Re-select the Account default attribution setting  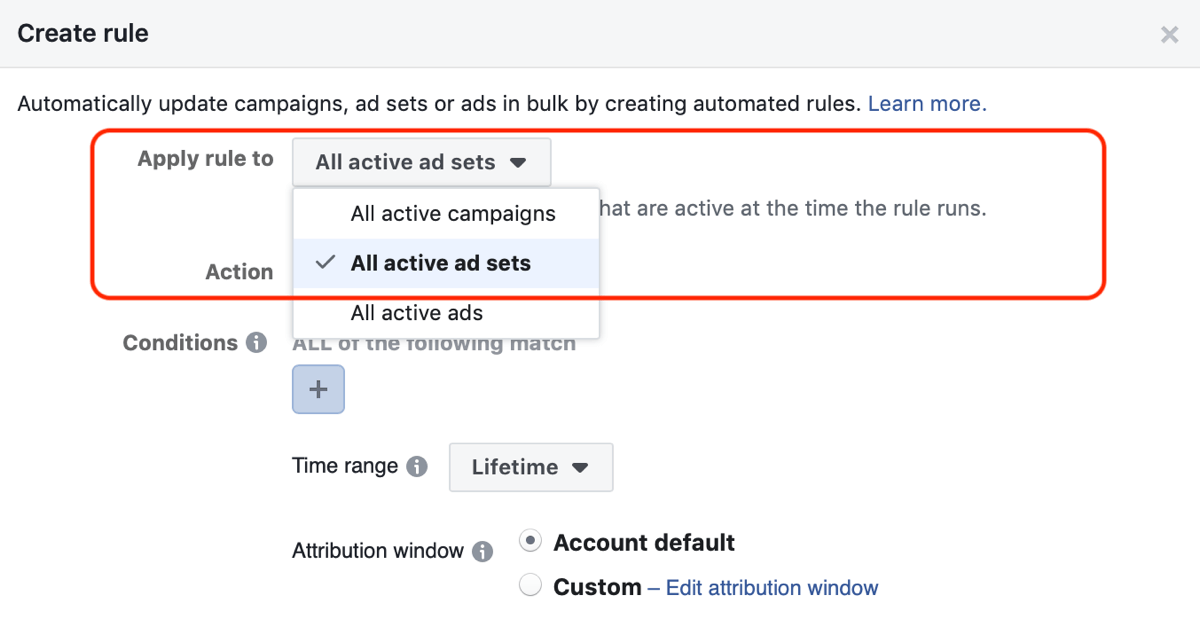[530, 540]
